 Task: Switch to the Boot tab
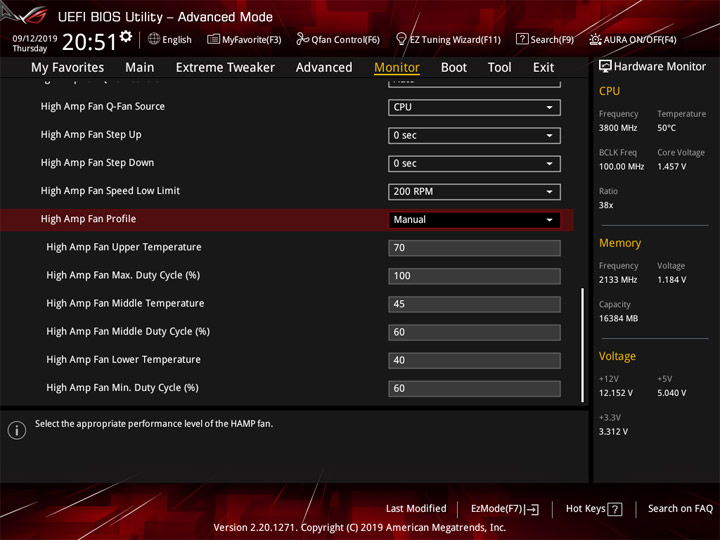[x=454, y=68]
